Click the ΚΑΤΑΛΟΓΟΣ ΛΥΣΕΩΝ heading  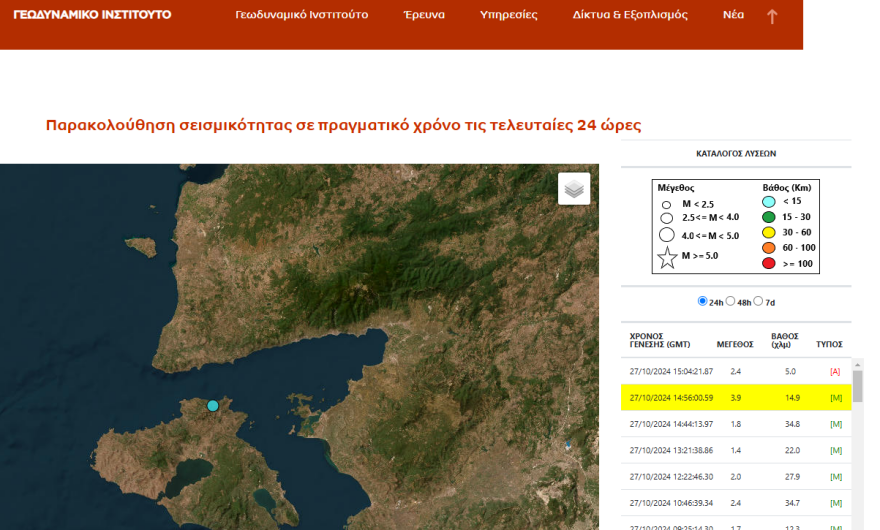click(x=736, y=153)
